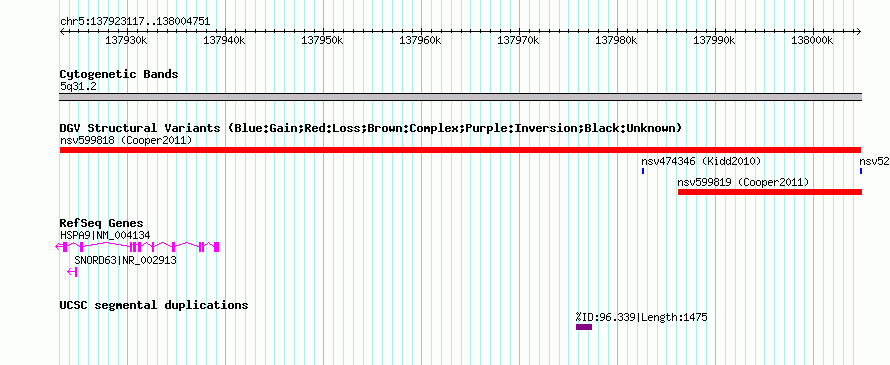Click the %ID:96.339|Length:1475 label
Viewport: 890px width, 365px height.
641,317
